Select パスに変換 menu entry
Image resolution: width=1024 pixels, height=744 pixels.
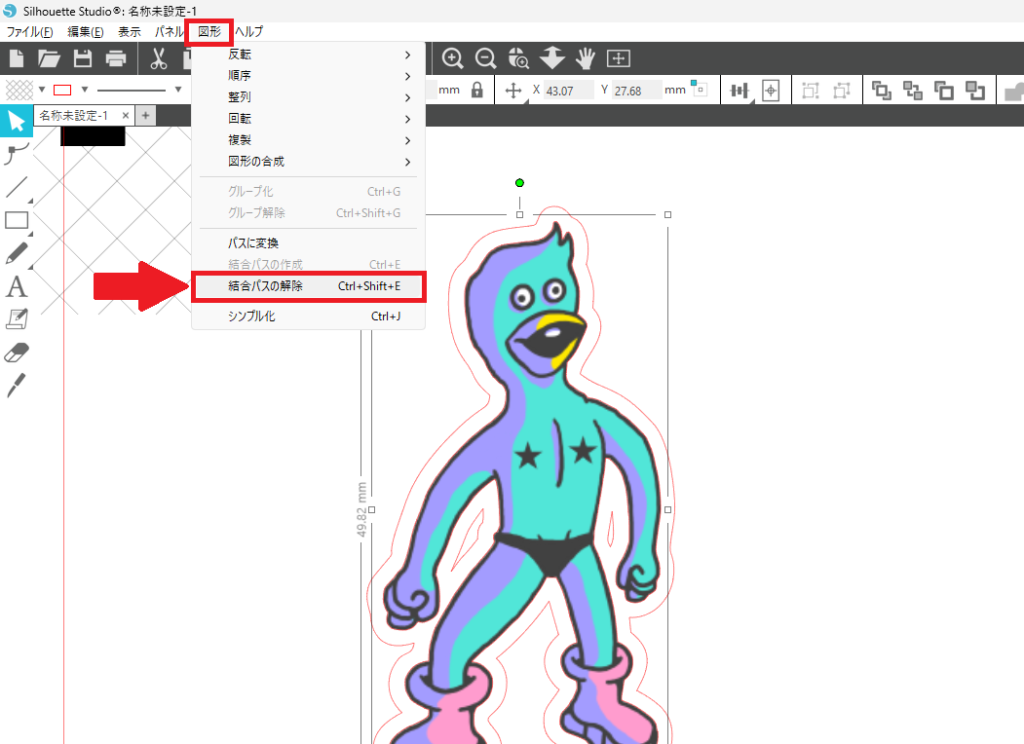pos(308,244)
